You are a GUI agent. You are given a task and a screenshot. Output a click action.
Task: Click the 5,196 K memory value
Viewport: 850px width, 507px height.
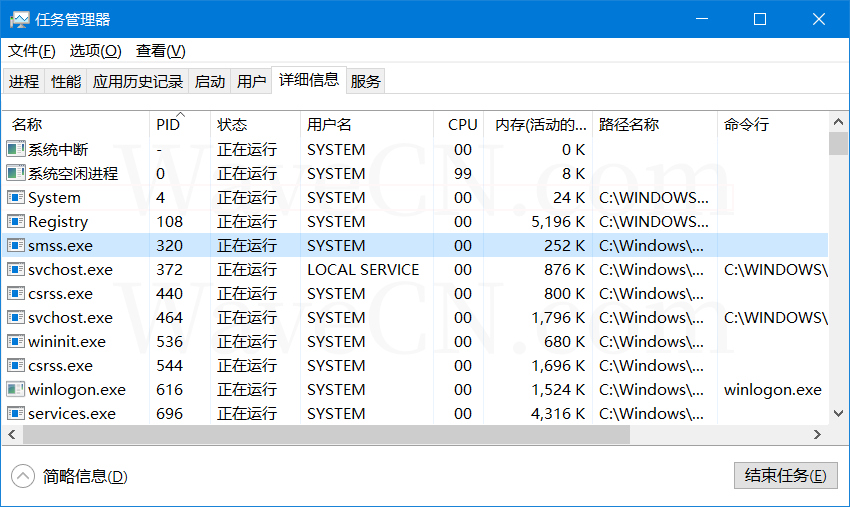click(558, 222)
